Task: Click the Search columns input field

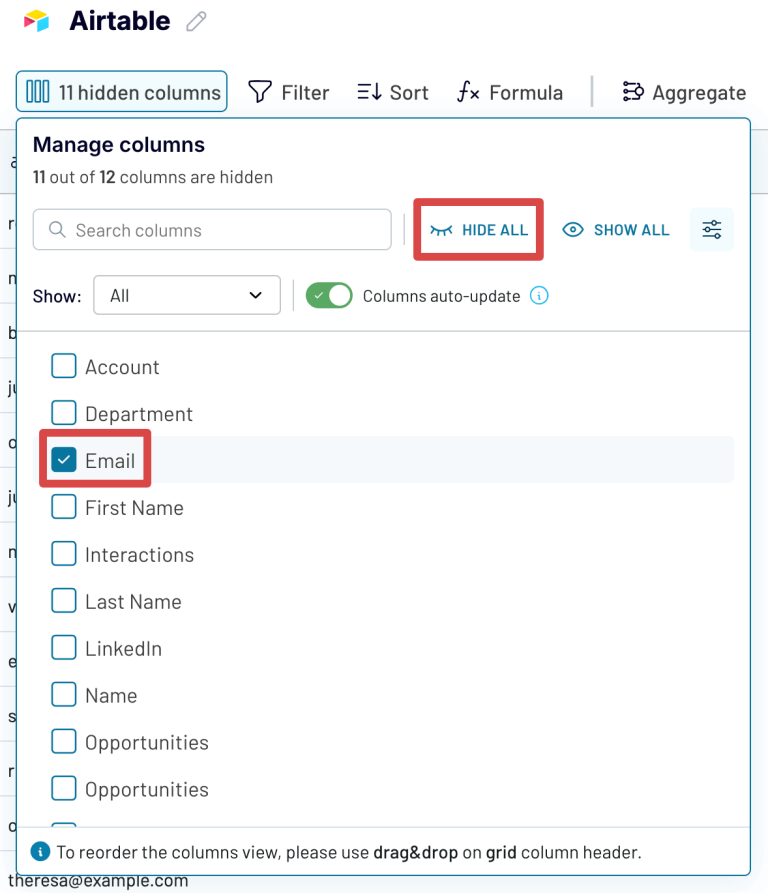Action: (x=212, y=229)
